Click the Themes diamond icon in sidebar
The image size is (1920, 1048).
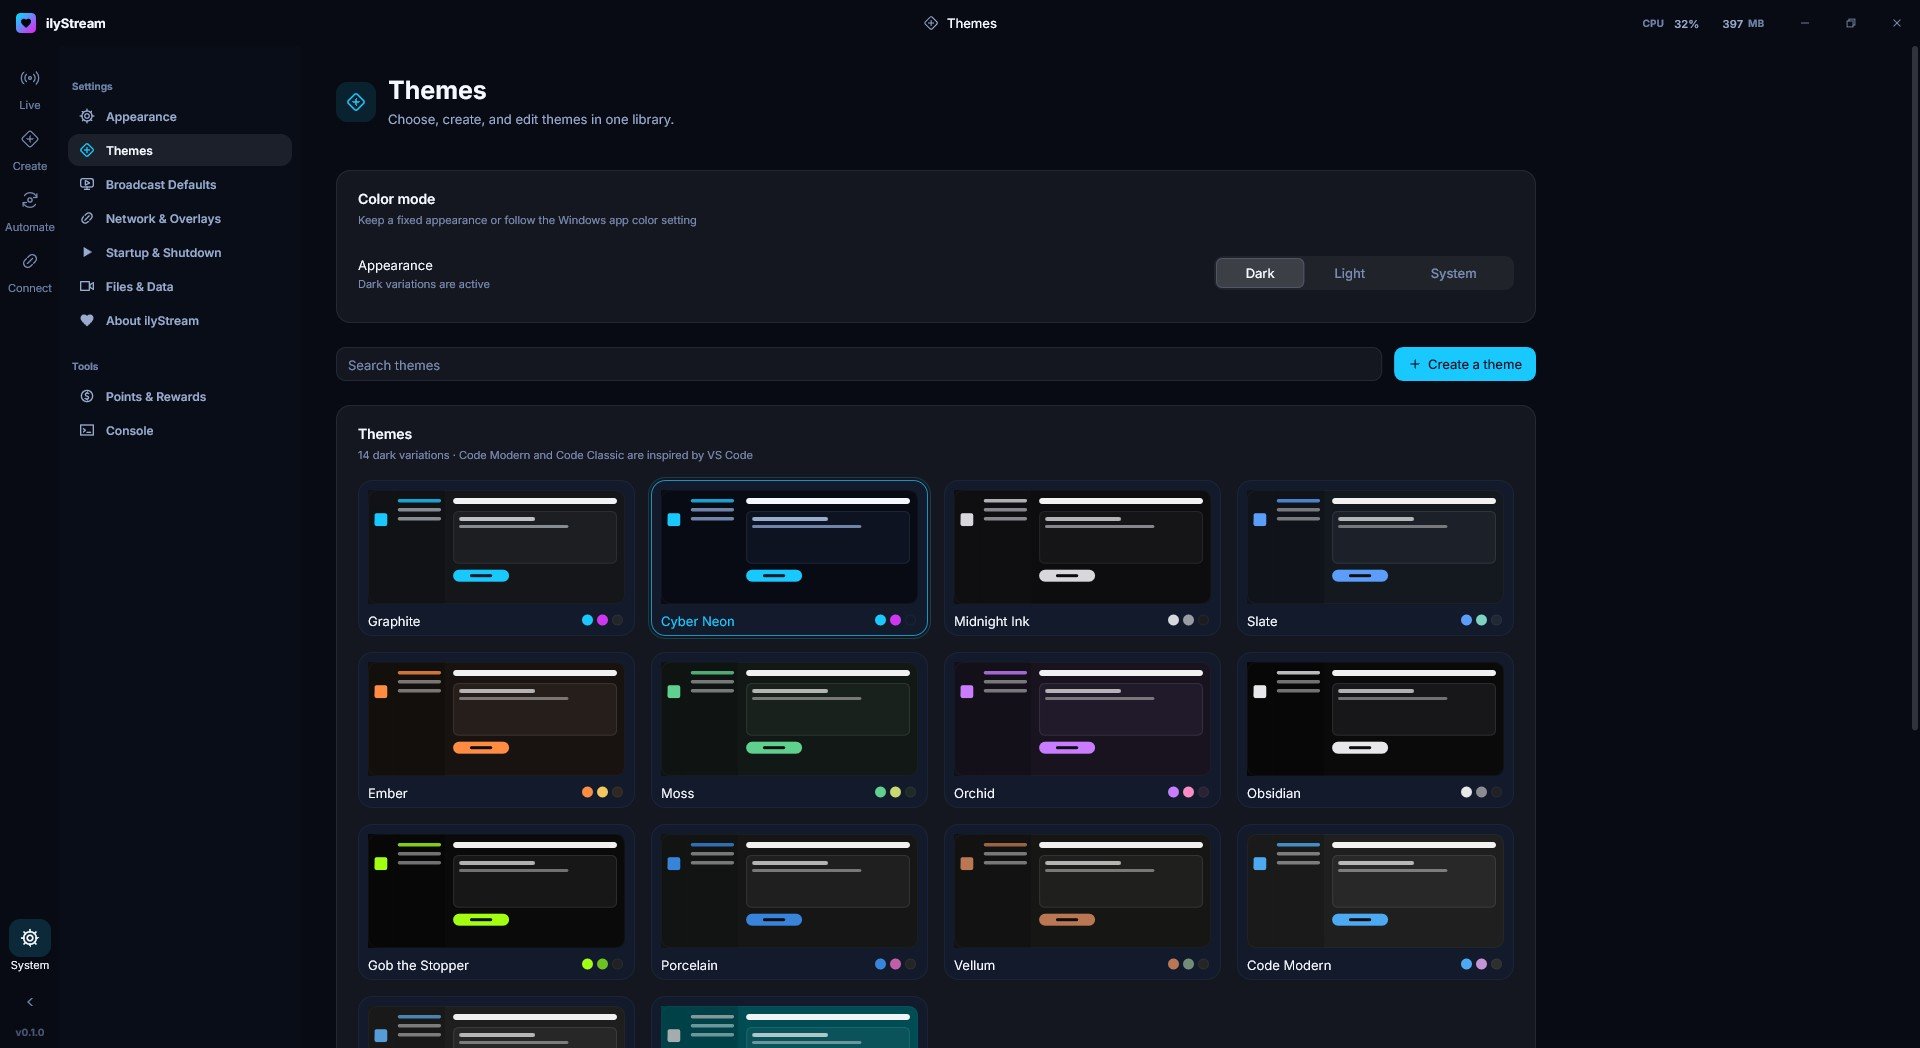(x=87, y=150)
